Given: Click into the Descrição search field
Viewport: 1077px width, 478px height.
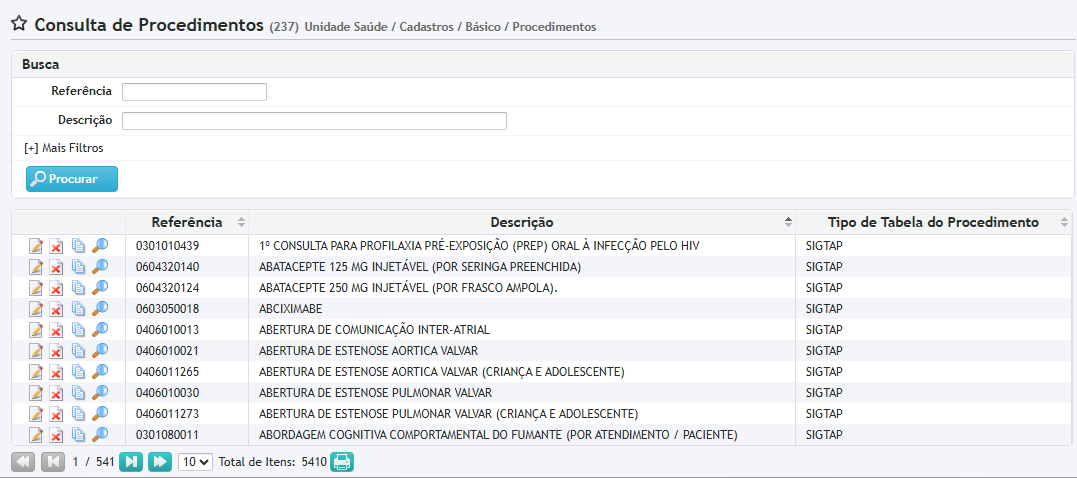Looking at the screenshot, I should point(314,121).
